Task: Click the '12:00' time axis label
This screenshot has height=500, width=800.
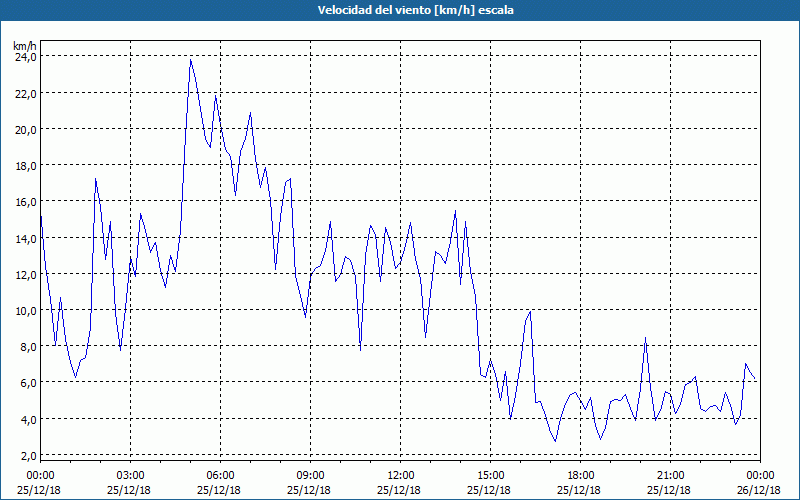Action: 401,476
